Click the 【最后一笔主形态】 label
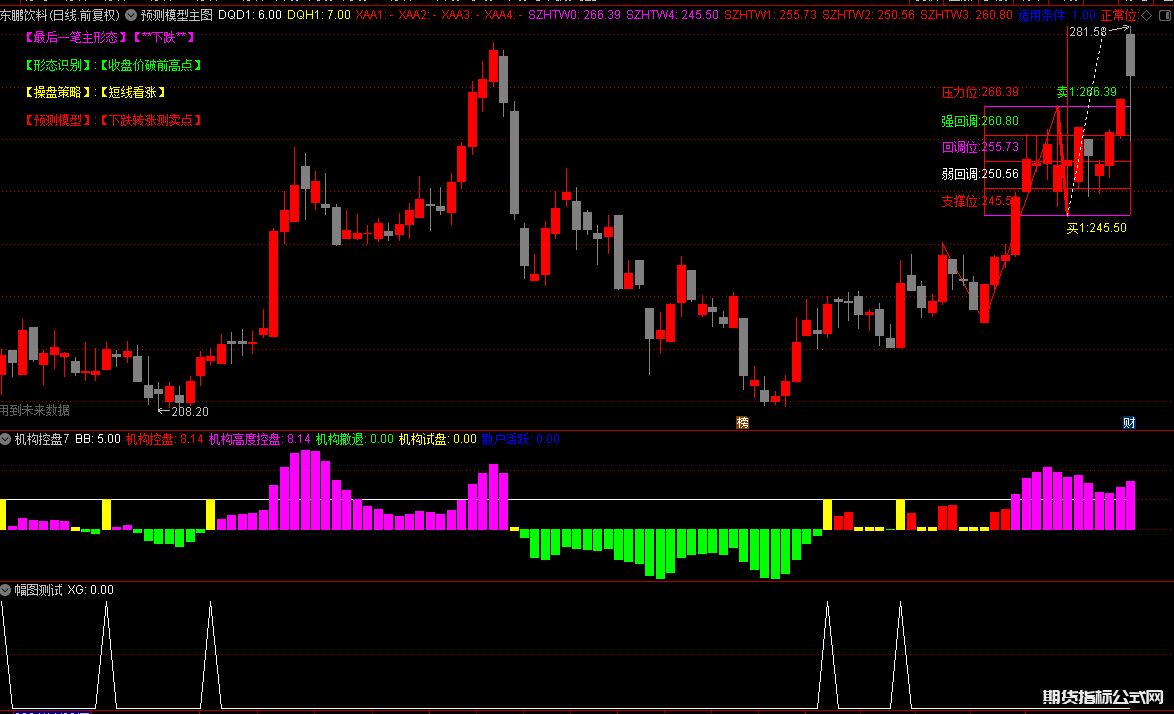Image resolution: width=1174 pixels, height=714 pixels. [x=76, y=37]
